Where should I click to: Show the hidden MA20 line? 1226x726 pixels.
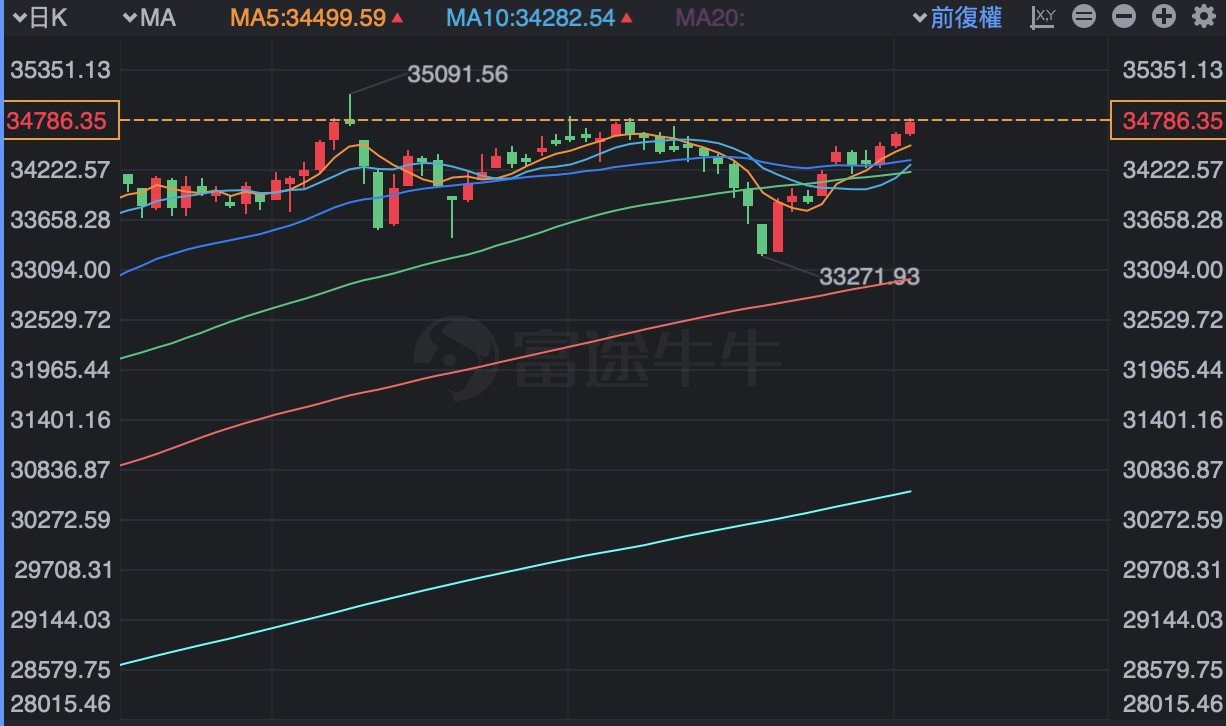coord(710,17)
